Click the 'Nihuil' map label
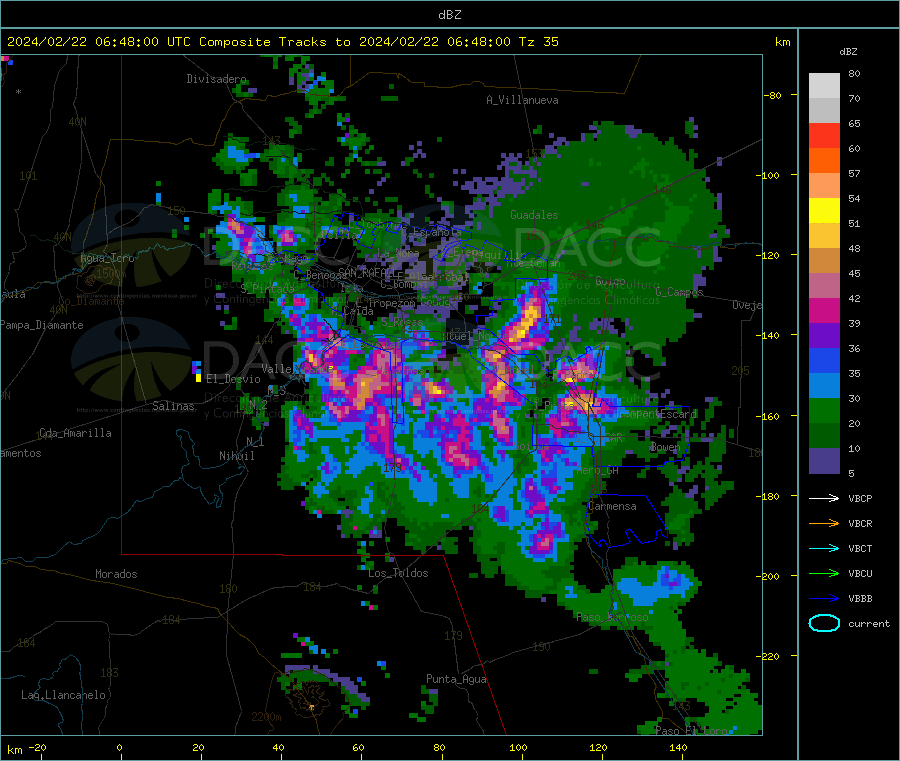 [x=236, y=456]
